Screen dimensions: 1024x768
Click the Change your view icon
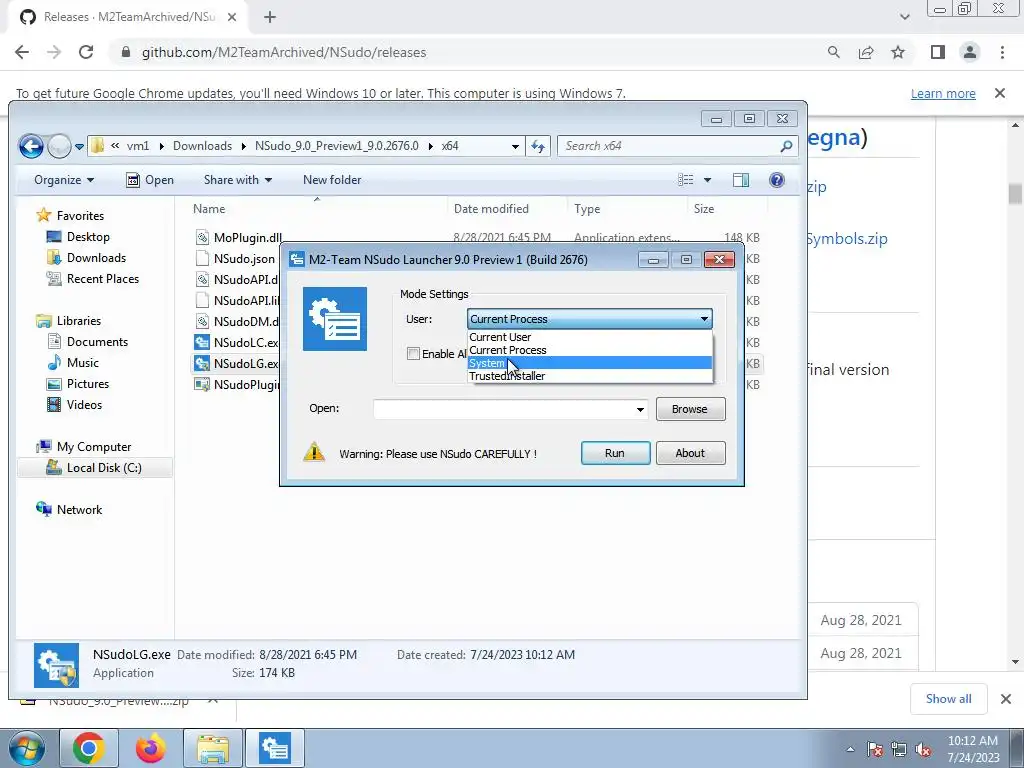point(686,180)
